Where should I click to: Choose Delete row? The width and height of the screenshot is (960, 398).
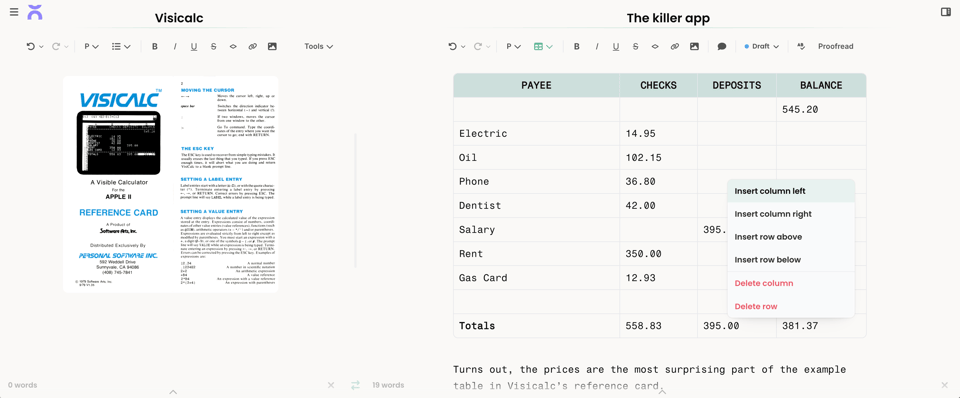click(x=790, y=306)
